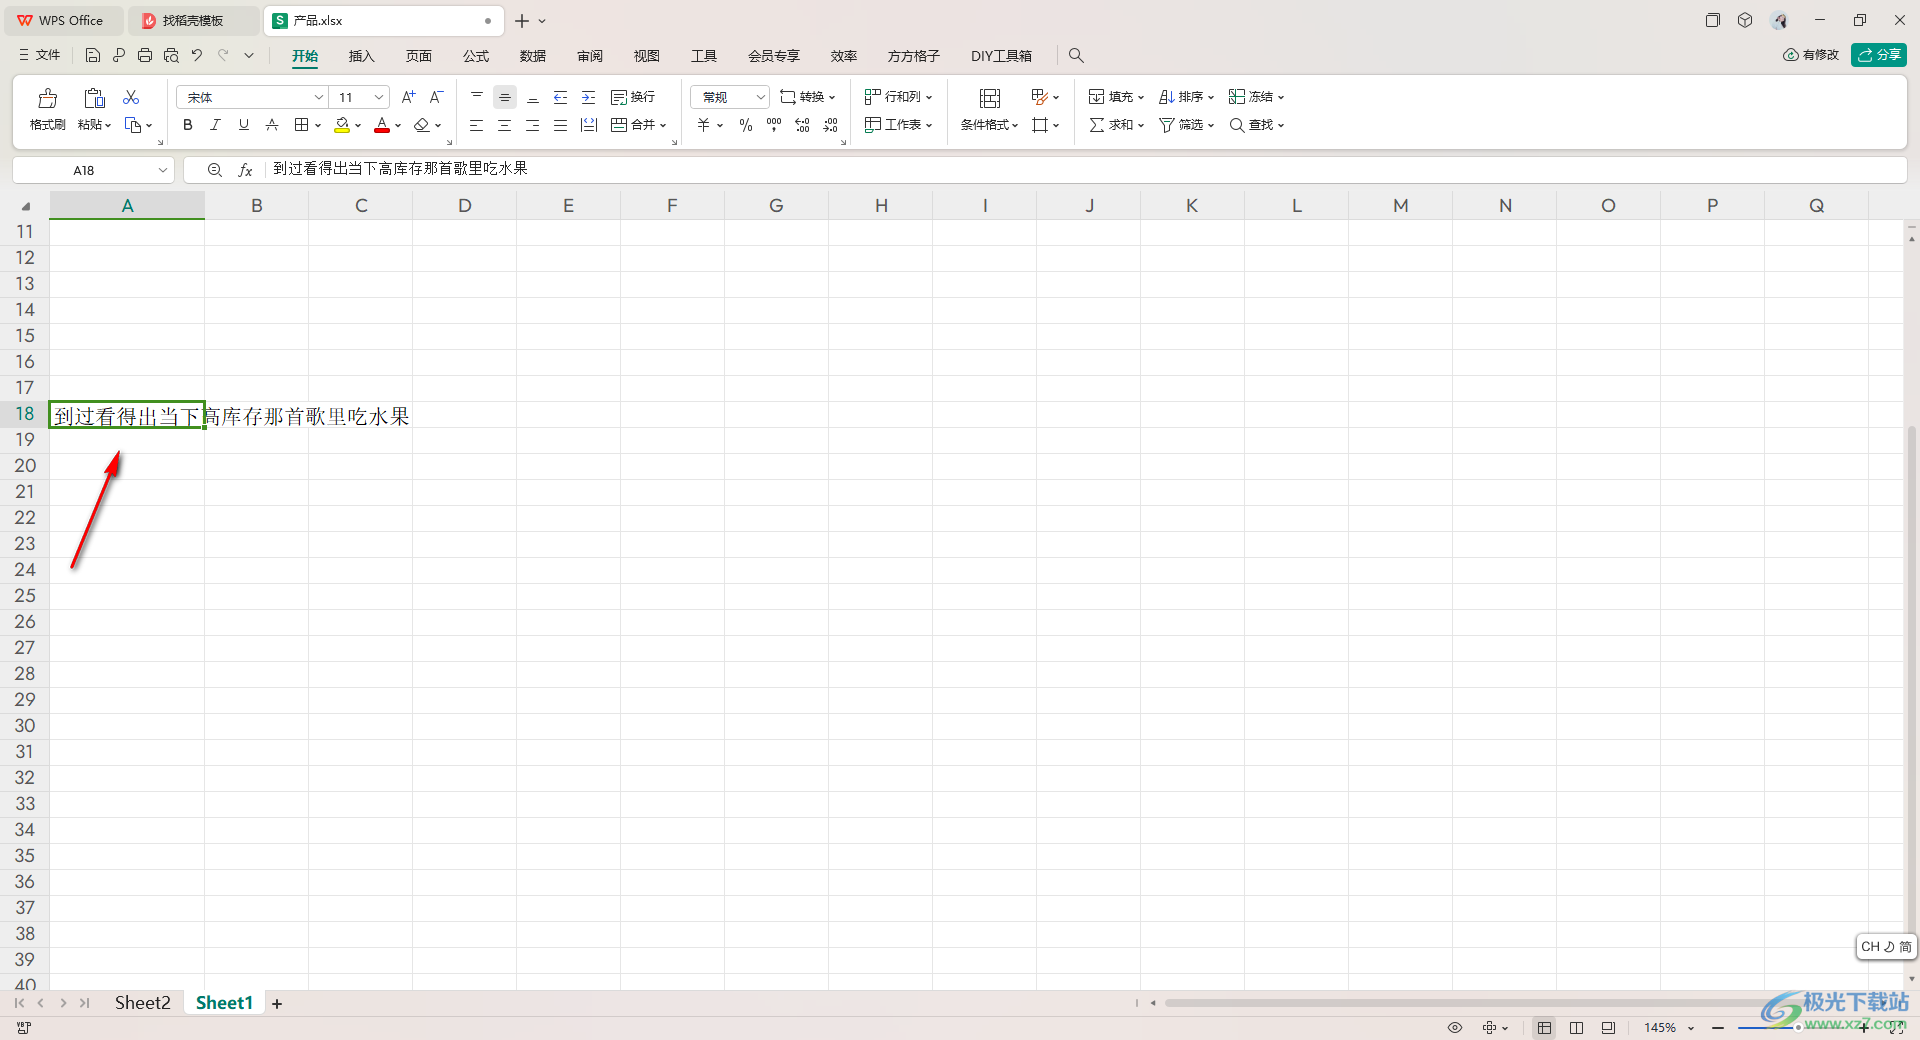Open the 宋体 font name dropdown
Image resolution: width=1920 pixels, height=1040 pixels.
click(318, 97)
